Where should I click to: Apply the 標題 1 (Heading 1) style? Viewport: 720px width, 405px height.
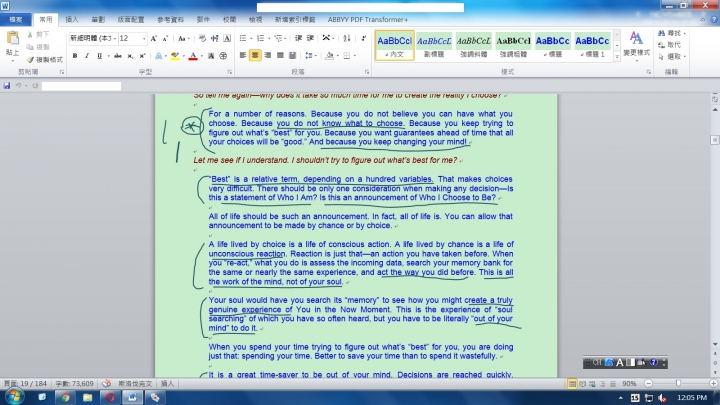(592, 45)
